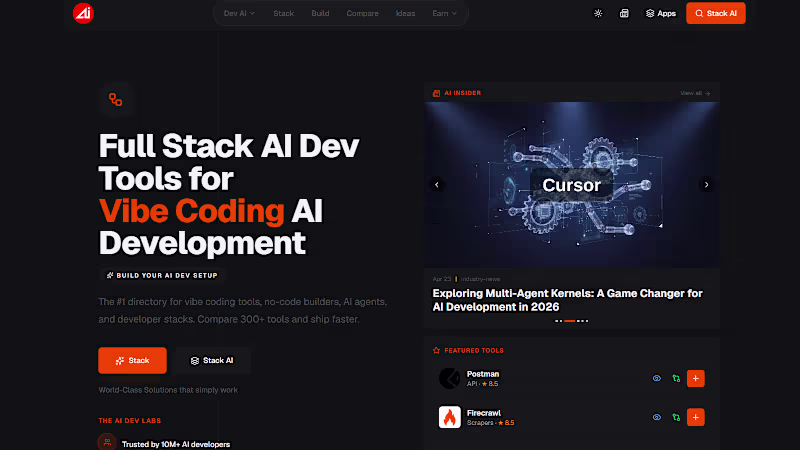Screen dimensions: 800x450
Task: Click the Featured Tools star icon
Action: click(436, 351)
